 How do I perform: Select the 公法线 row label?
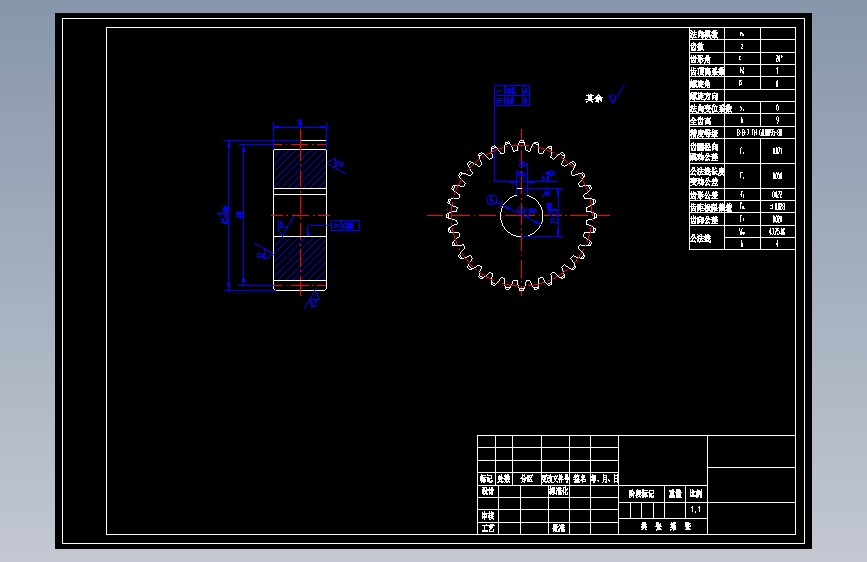[700, 238]
